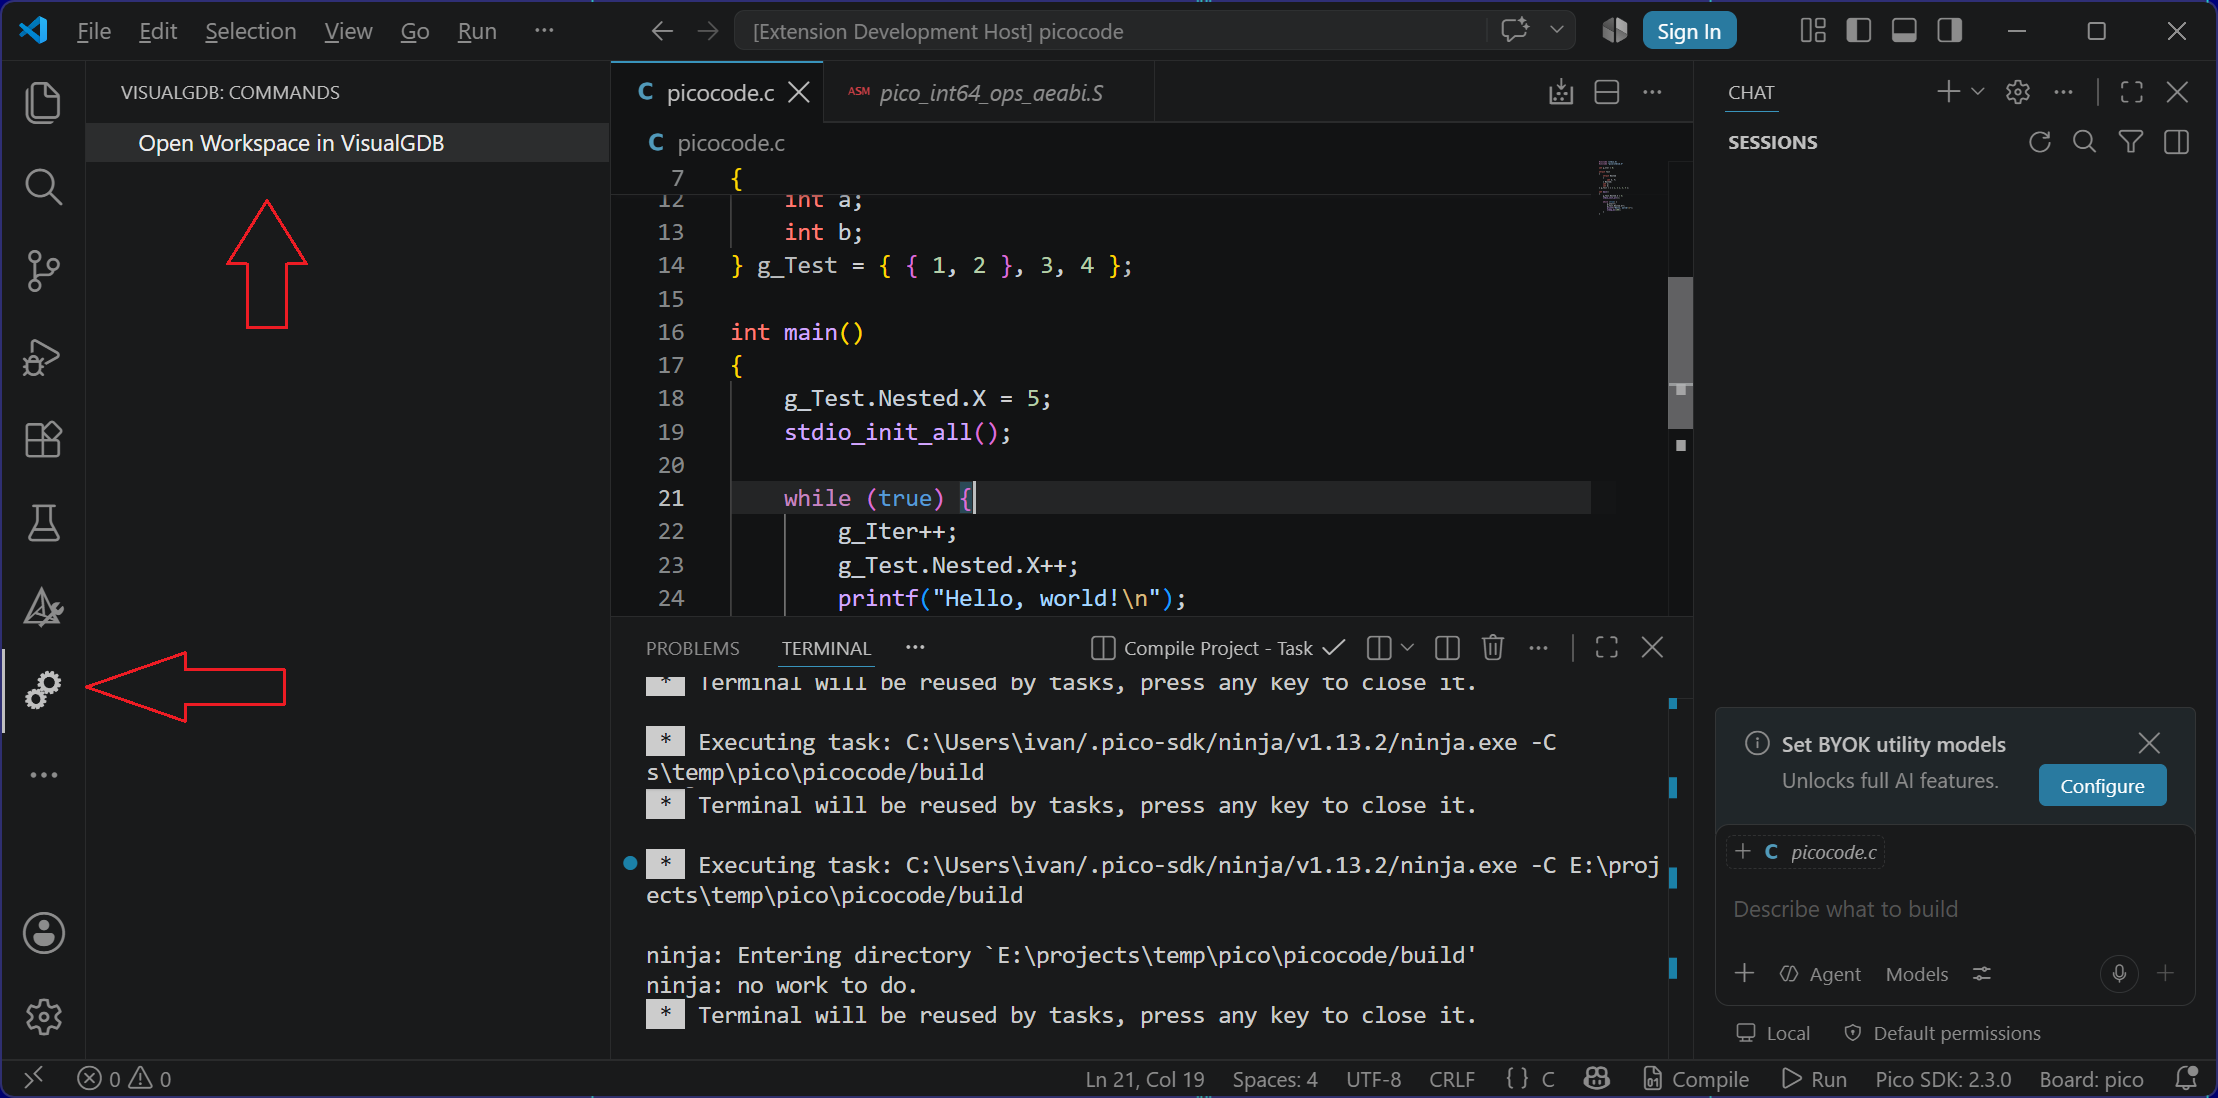Open the CMake tools view icon
The height and width of the screenshot is (1098, 2218).
tap(43, 607)
